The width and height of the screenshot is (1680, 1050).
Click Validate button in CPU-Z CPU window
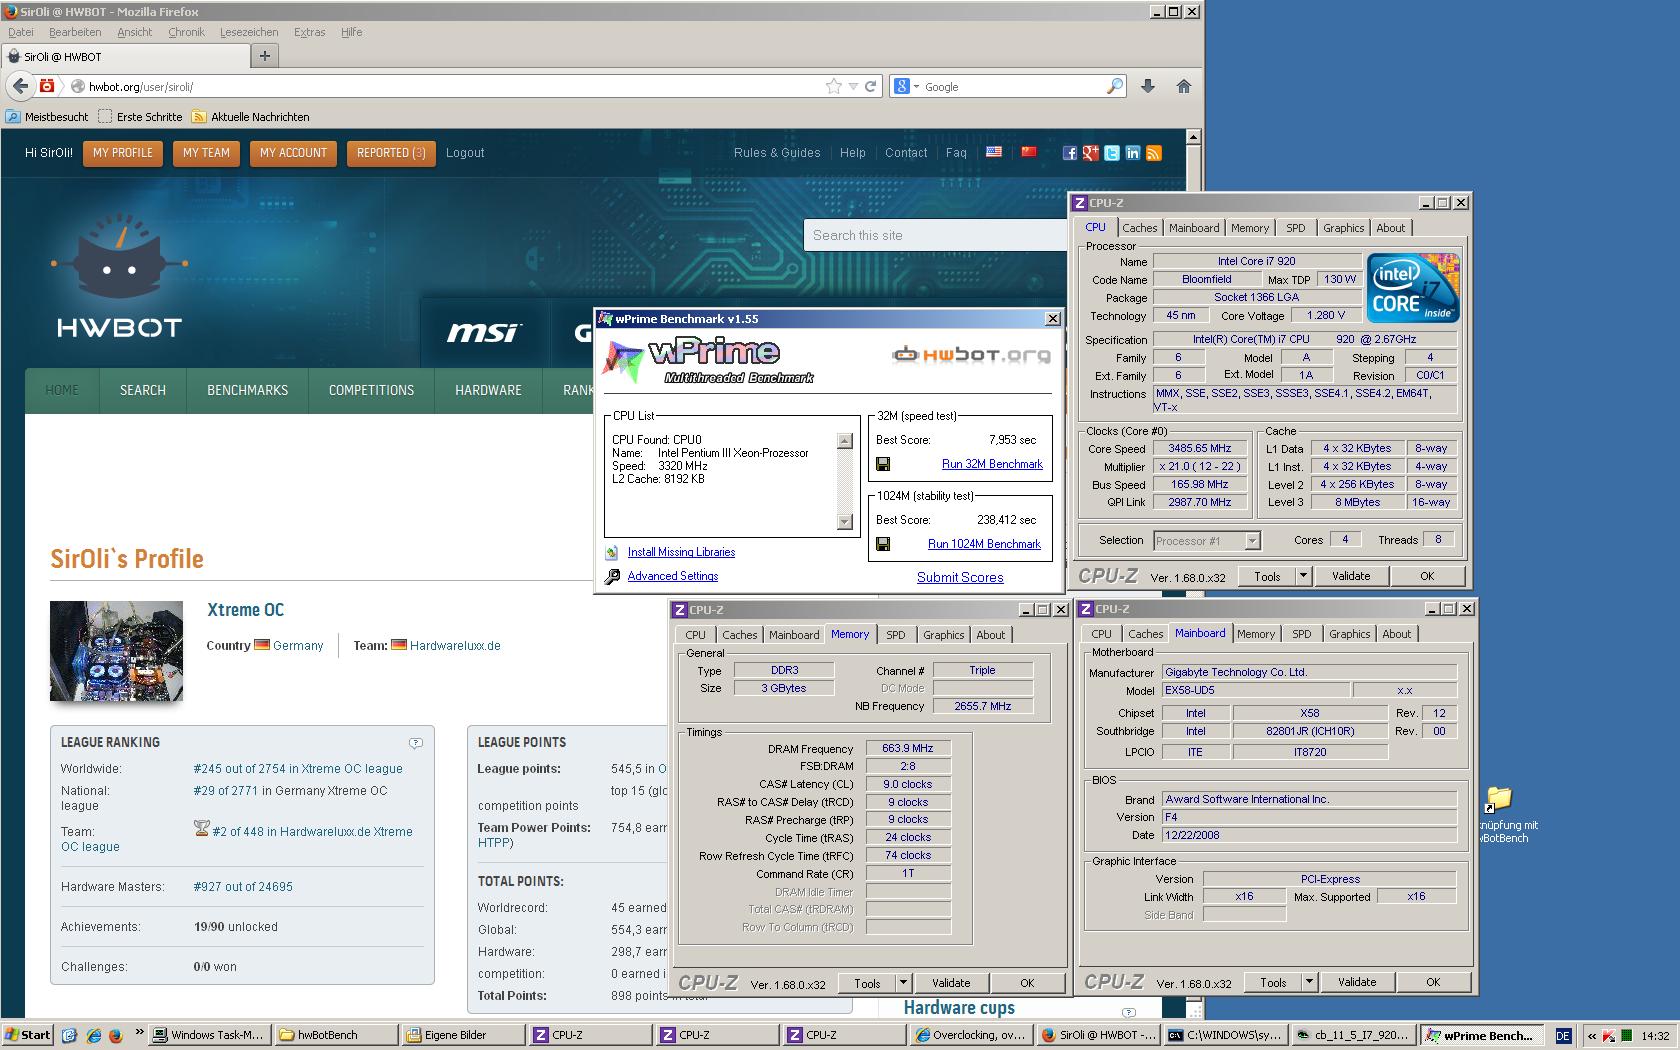click(x=1351, y=576)
